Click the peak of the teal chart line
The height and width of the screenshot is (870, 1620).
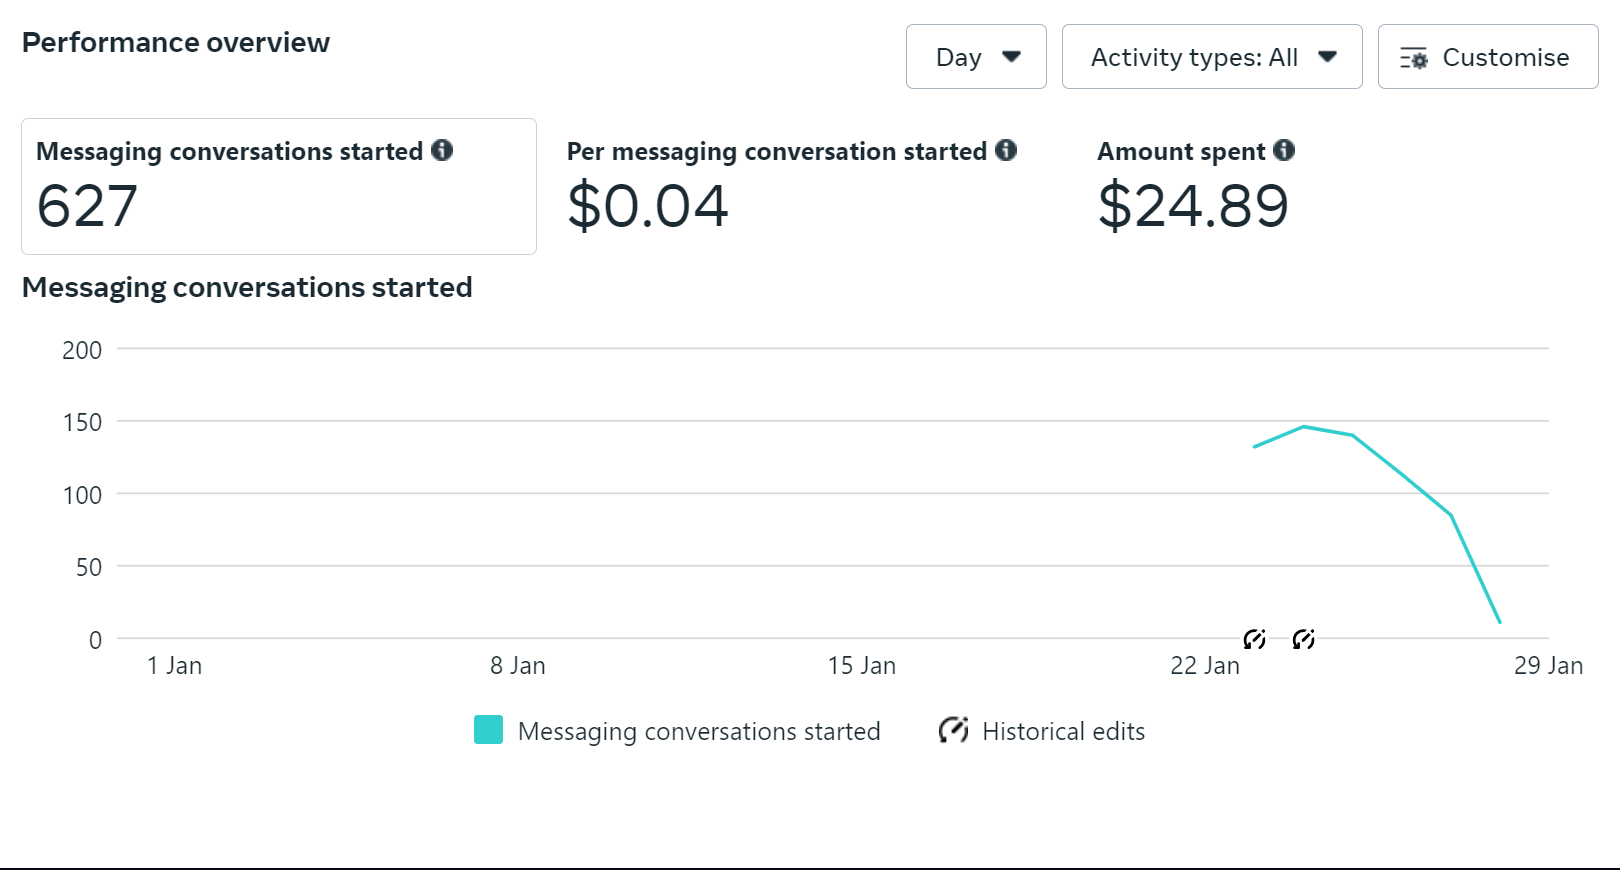pyautogui.click(x=1303, y=427)
